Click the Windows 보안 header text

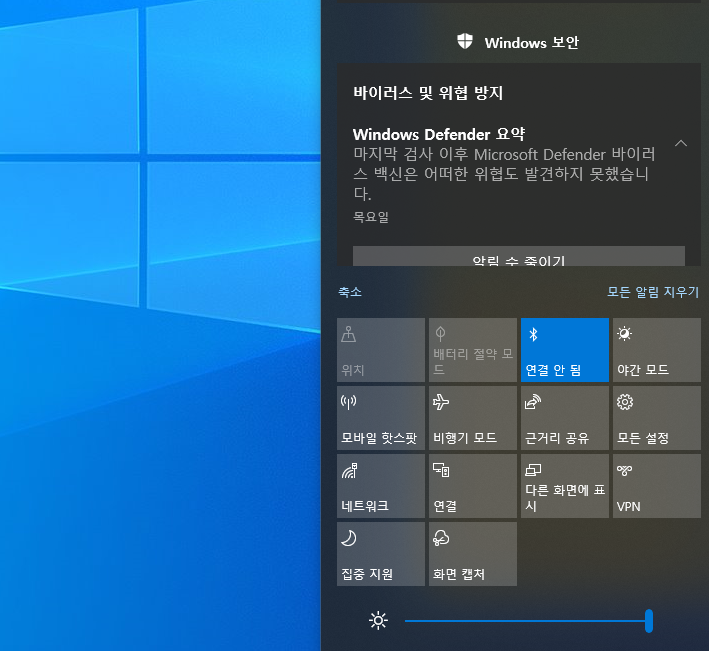[532, 42]
